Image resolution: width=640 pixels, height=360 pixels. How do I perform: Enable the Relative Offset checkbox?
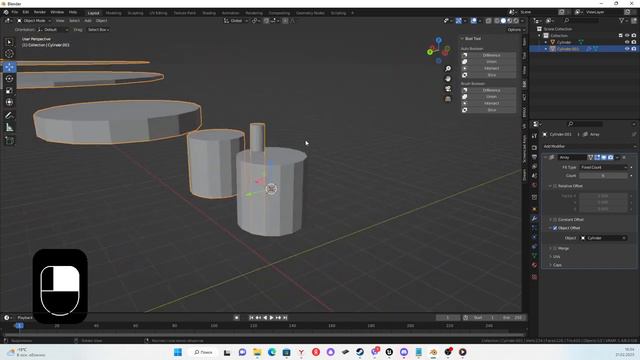pos(555,186)
